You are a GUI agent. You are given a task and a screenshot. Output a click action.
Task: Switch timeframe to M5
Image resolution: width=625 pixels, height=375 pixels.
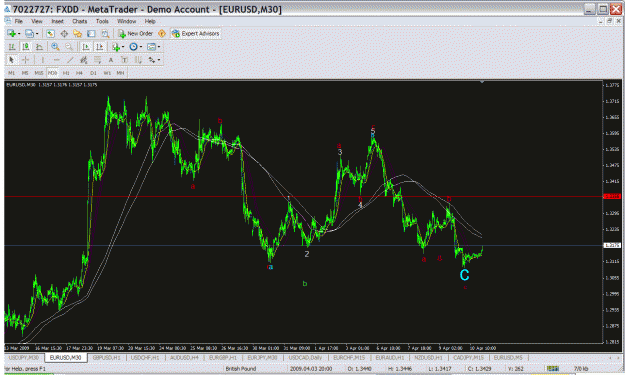(x=25, y=73)
